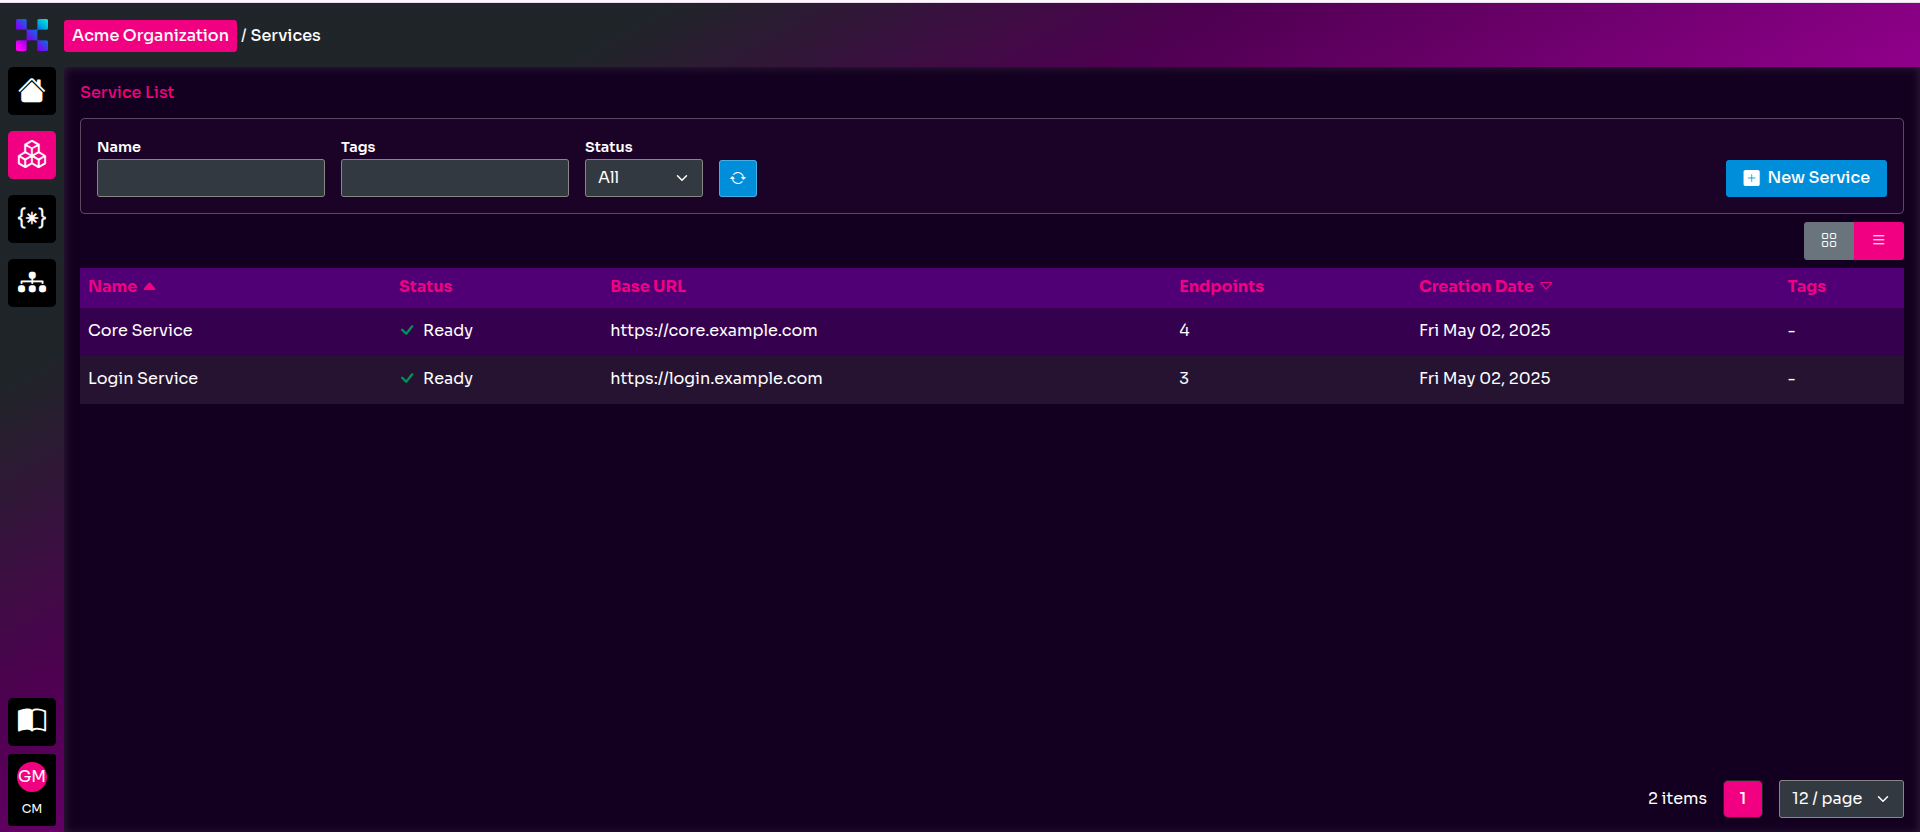This screenshot has width=1920, height=832.
Task: Click the app logo icon
Action: [x=32, y=35]
